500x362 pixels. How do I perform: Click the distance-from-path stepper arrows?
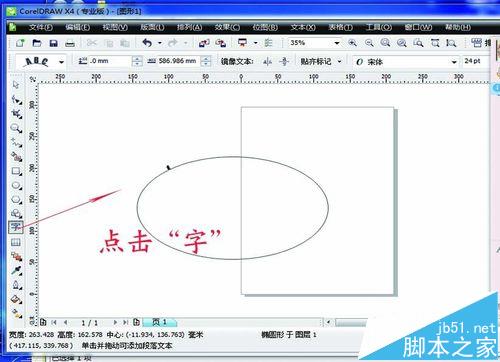(x=136, y=61)
